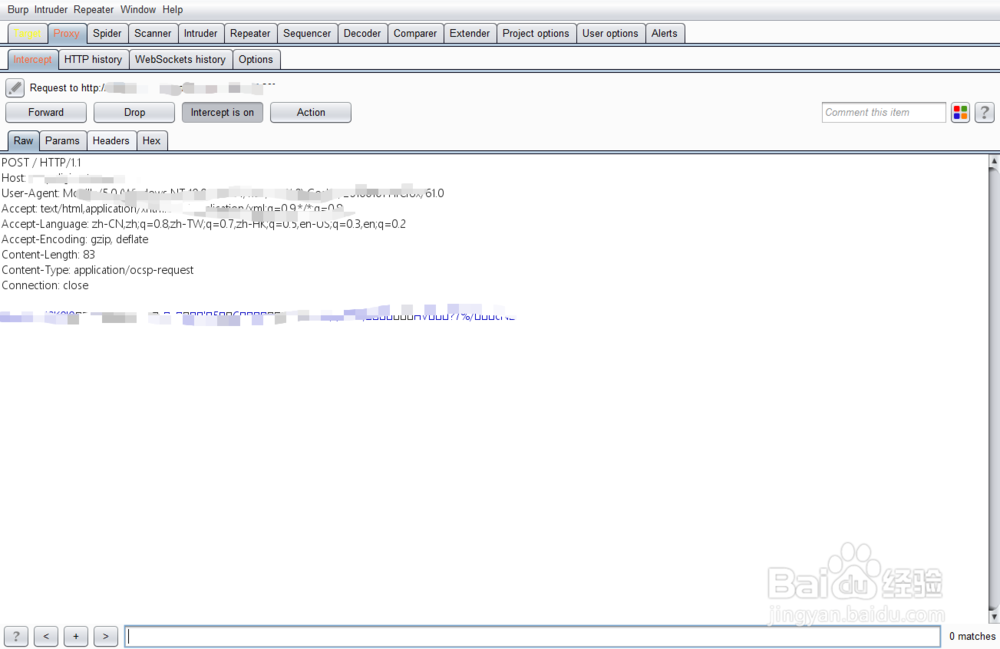This screenshot has height=649, width=1000.
Task: Click the Comment this item field
Action: click(883, 112)
